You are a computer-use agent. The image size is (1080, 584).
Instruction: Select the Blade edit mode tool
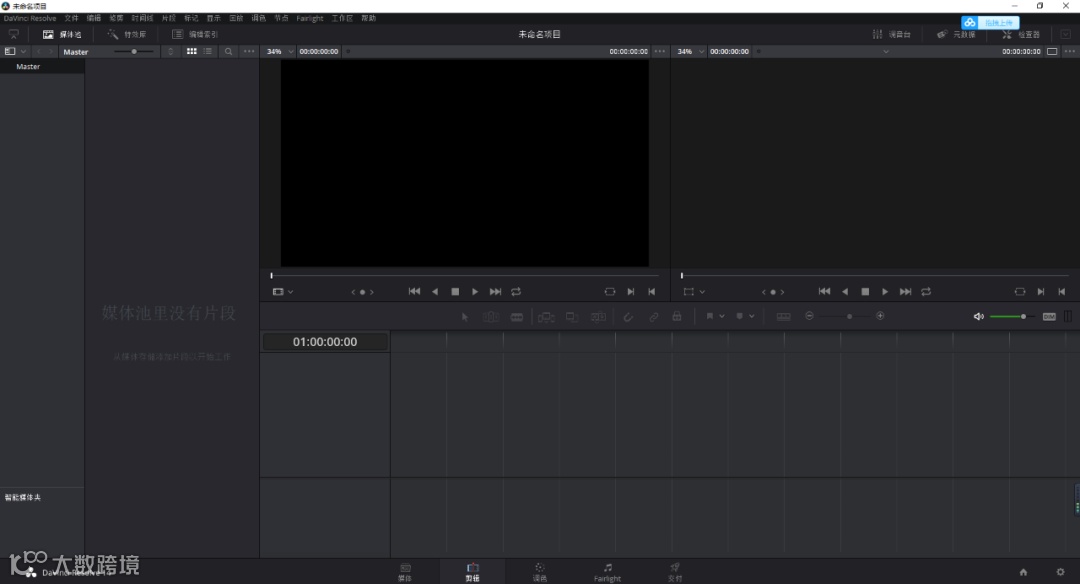517,317
